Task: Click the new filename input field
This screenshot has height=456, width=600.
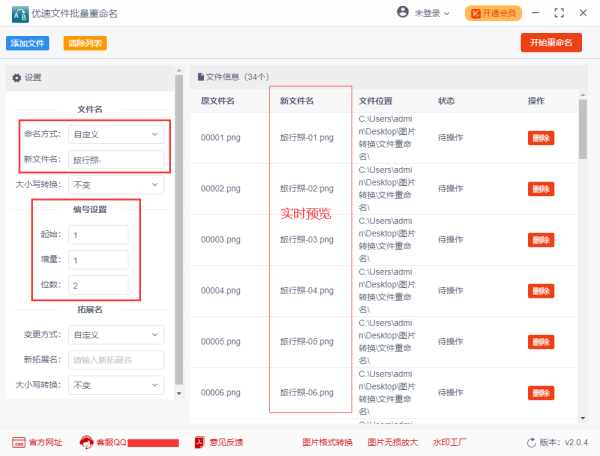Action: tap(116, 159)
